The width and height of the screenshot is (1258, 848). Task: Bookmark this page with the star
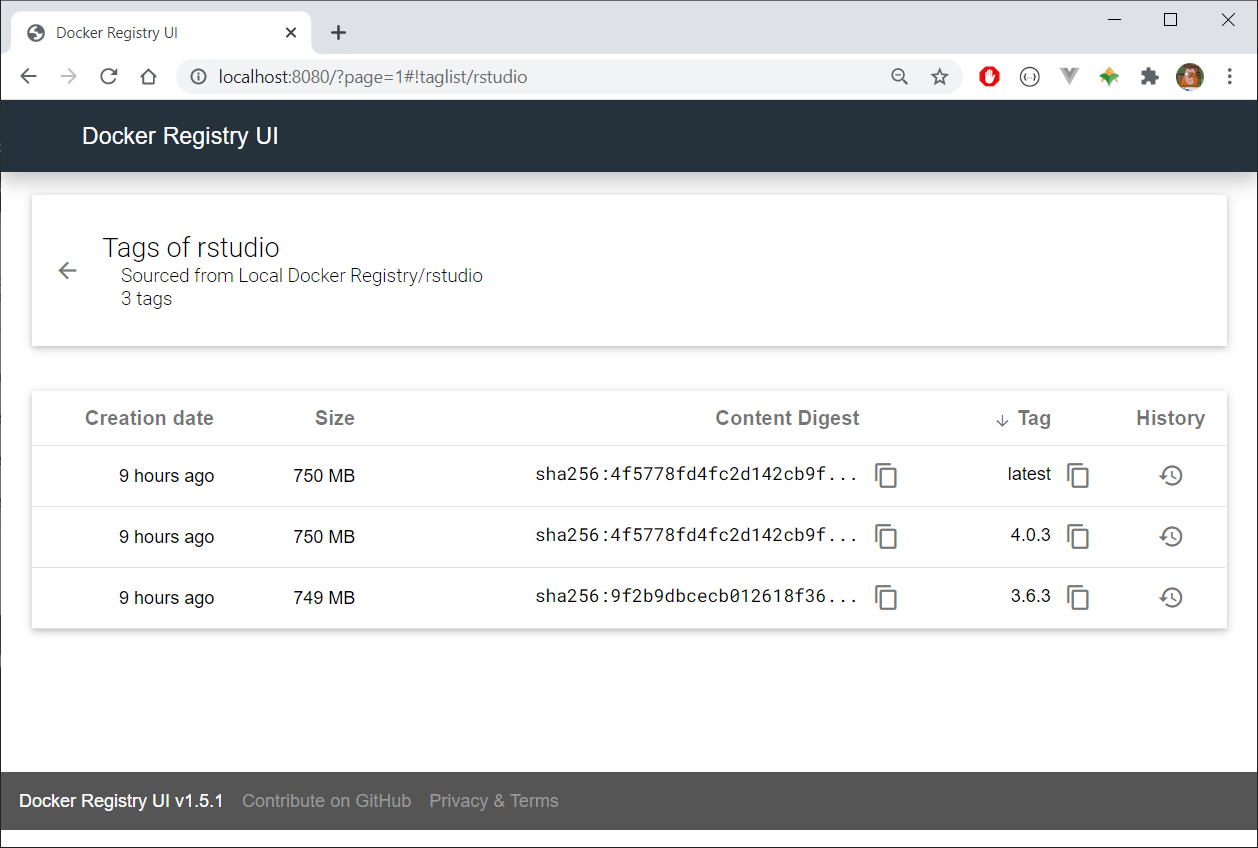(x=940, y=77)
